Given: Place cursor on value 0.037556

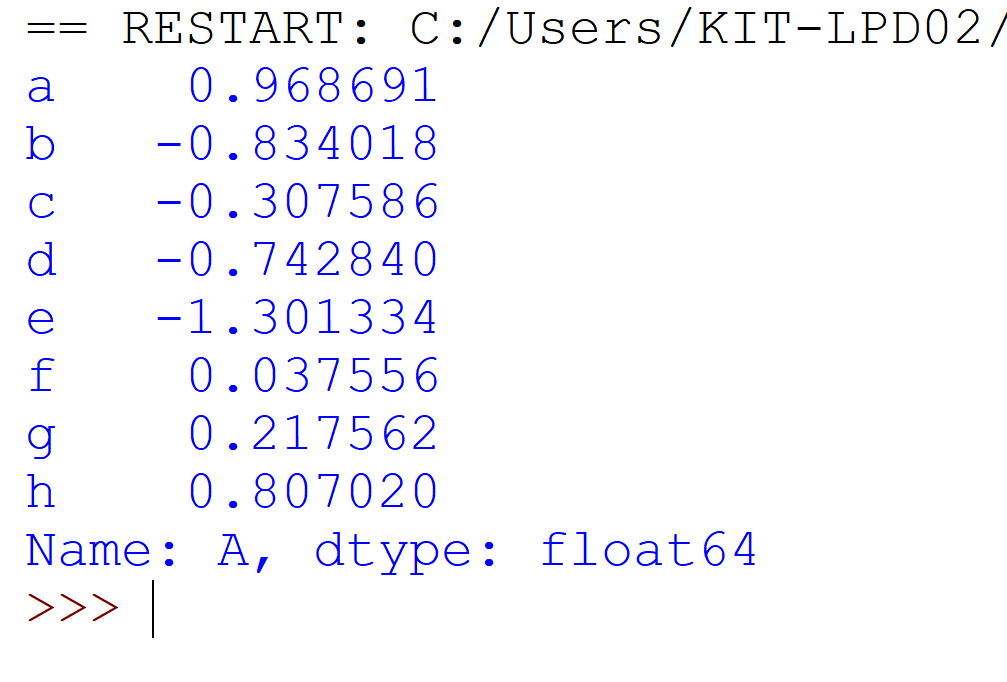Looking at the screenshot, I should point(313,376).
